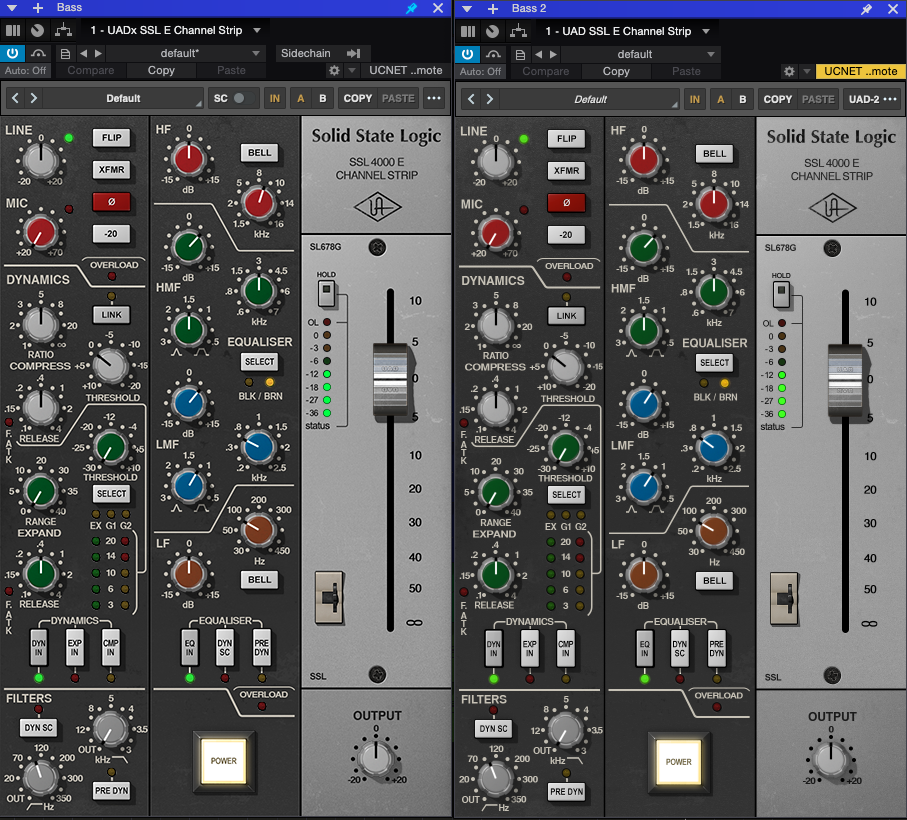The image size is (907, 820).
Task: Open the preset file icon in Bass
Action: coord(65,54)
